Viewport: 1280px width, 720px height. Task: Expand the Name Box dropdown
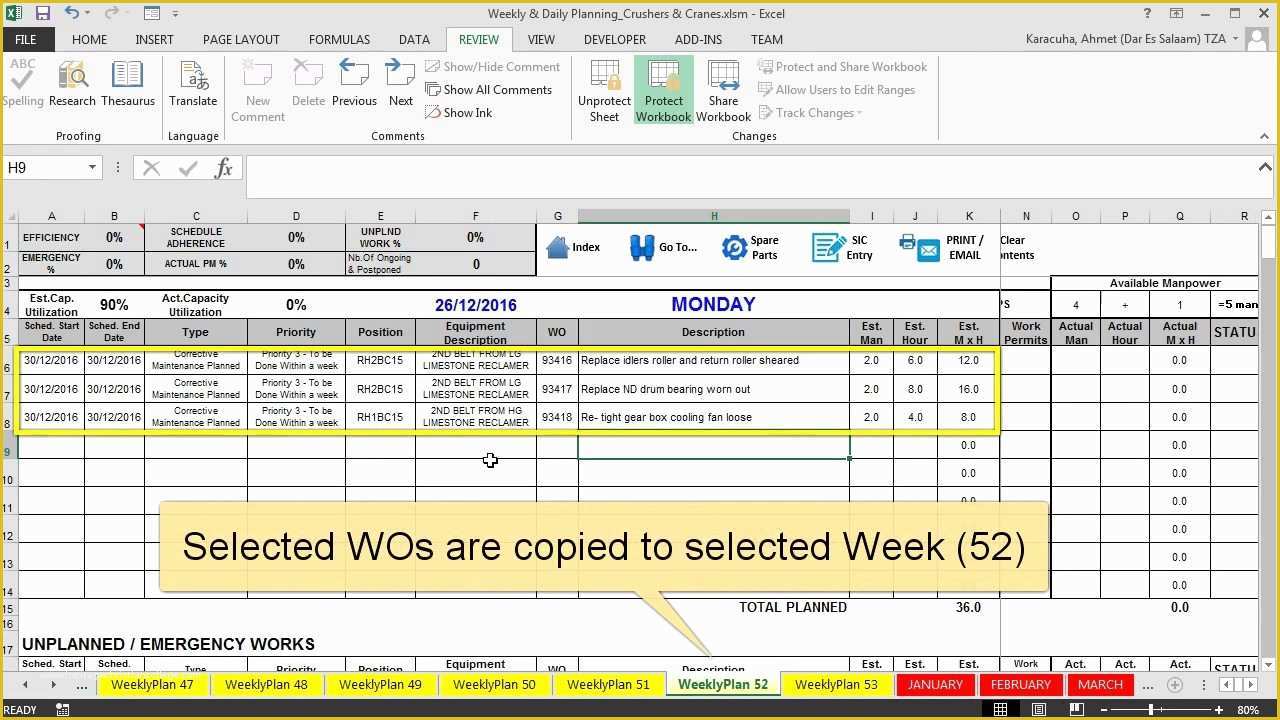(x=92, y=168)
